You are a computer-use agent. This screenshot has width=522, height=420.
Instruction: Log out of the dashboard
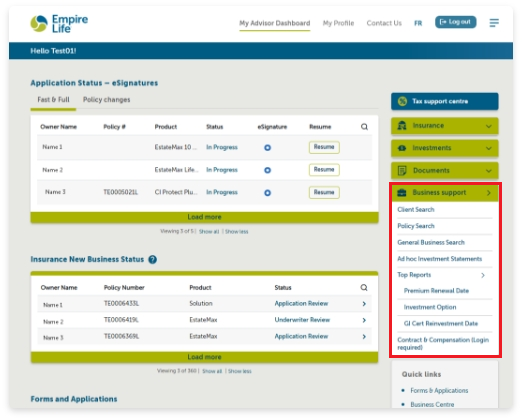pos(455,22)
